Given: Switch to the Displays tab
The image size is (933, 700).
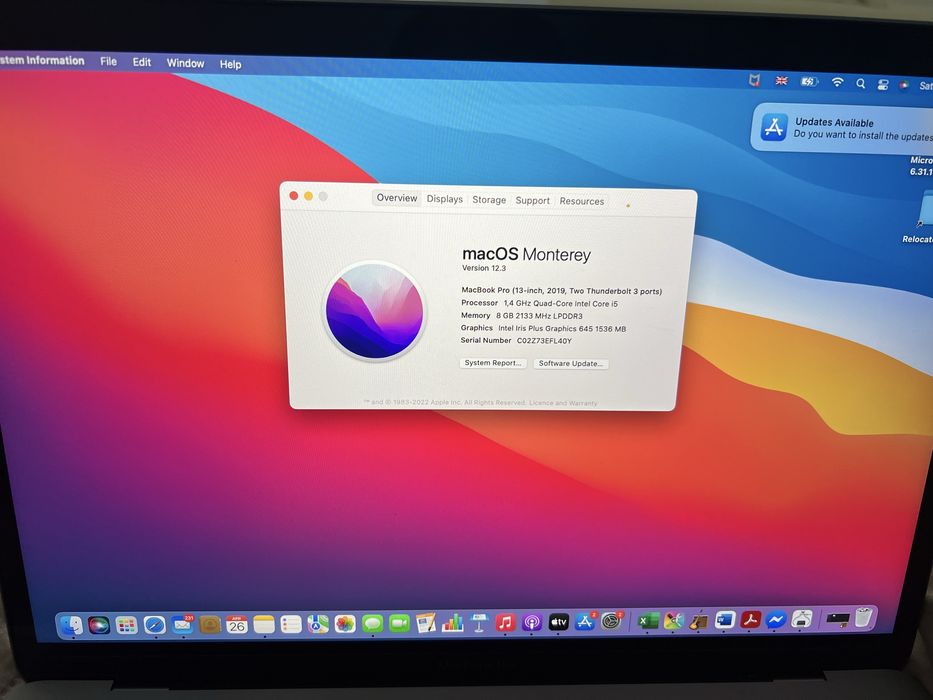Looking at the screenshot, I should pos(444,199).
